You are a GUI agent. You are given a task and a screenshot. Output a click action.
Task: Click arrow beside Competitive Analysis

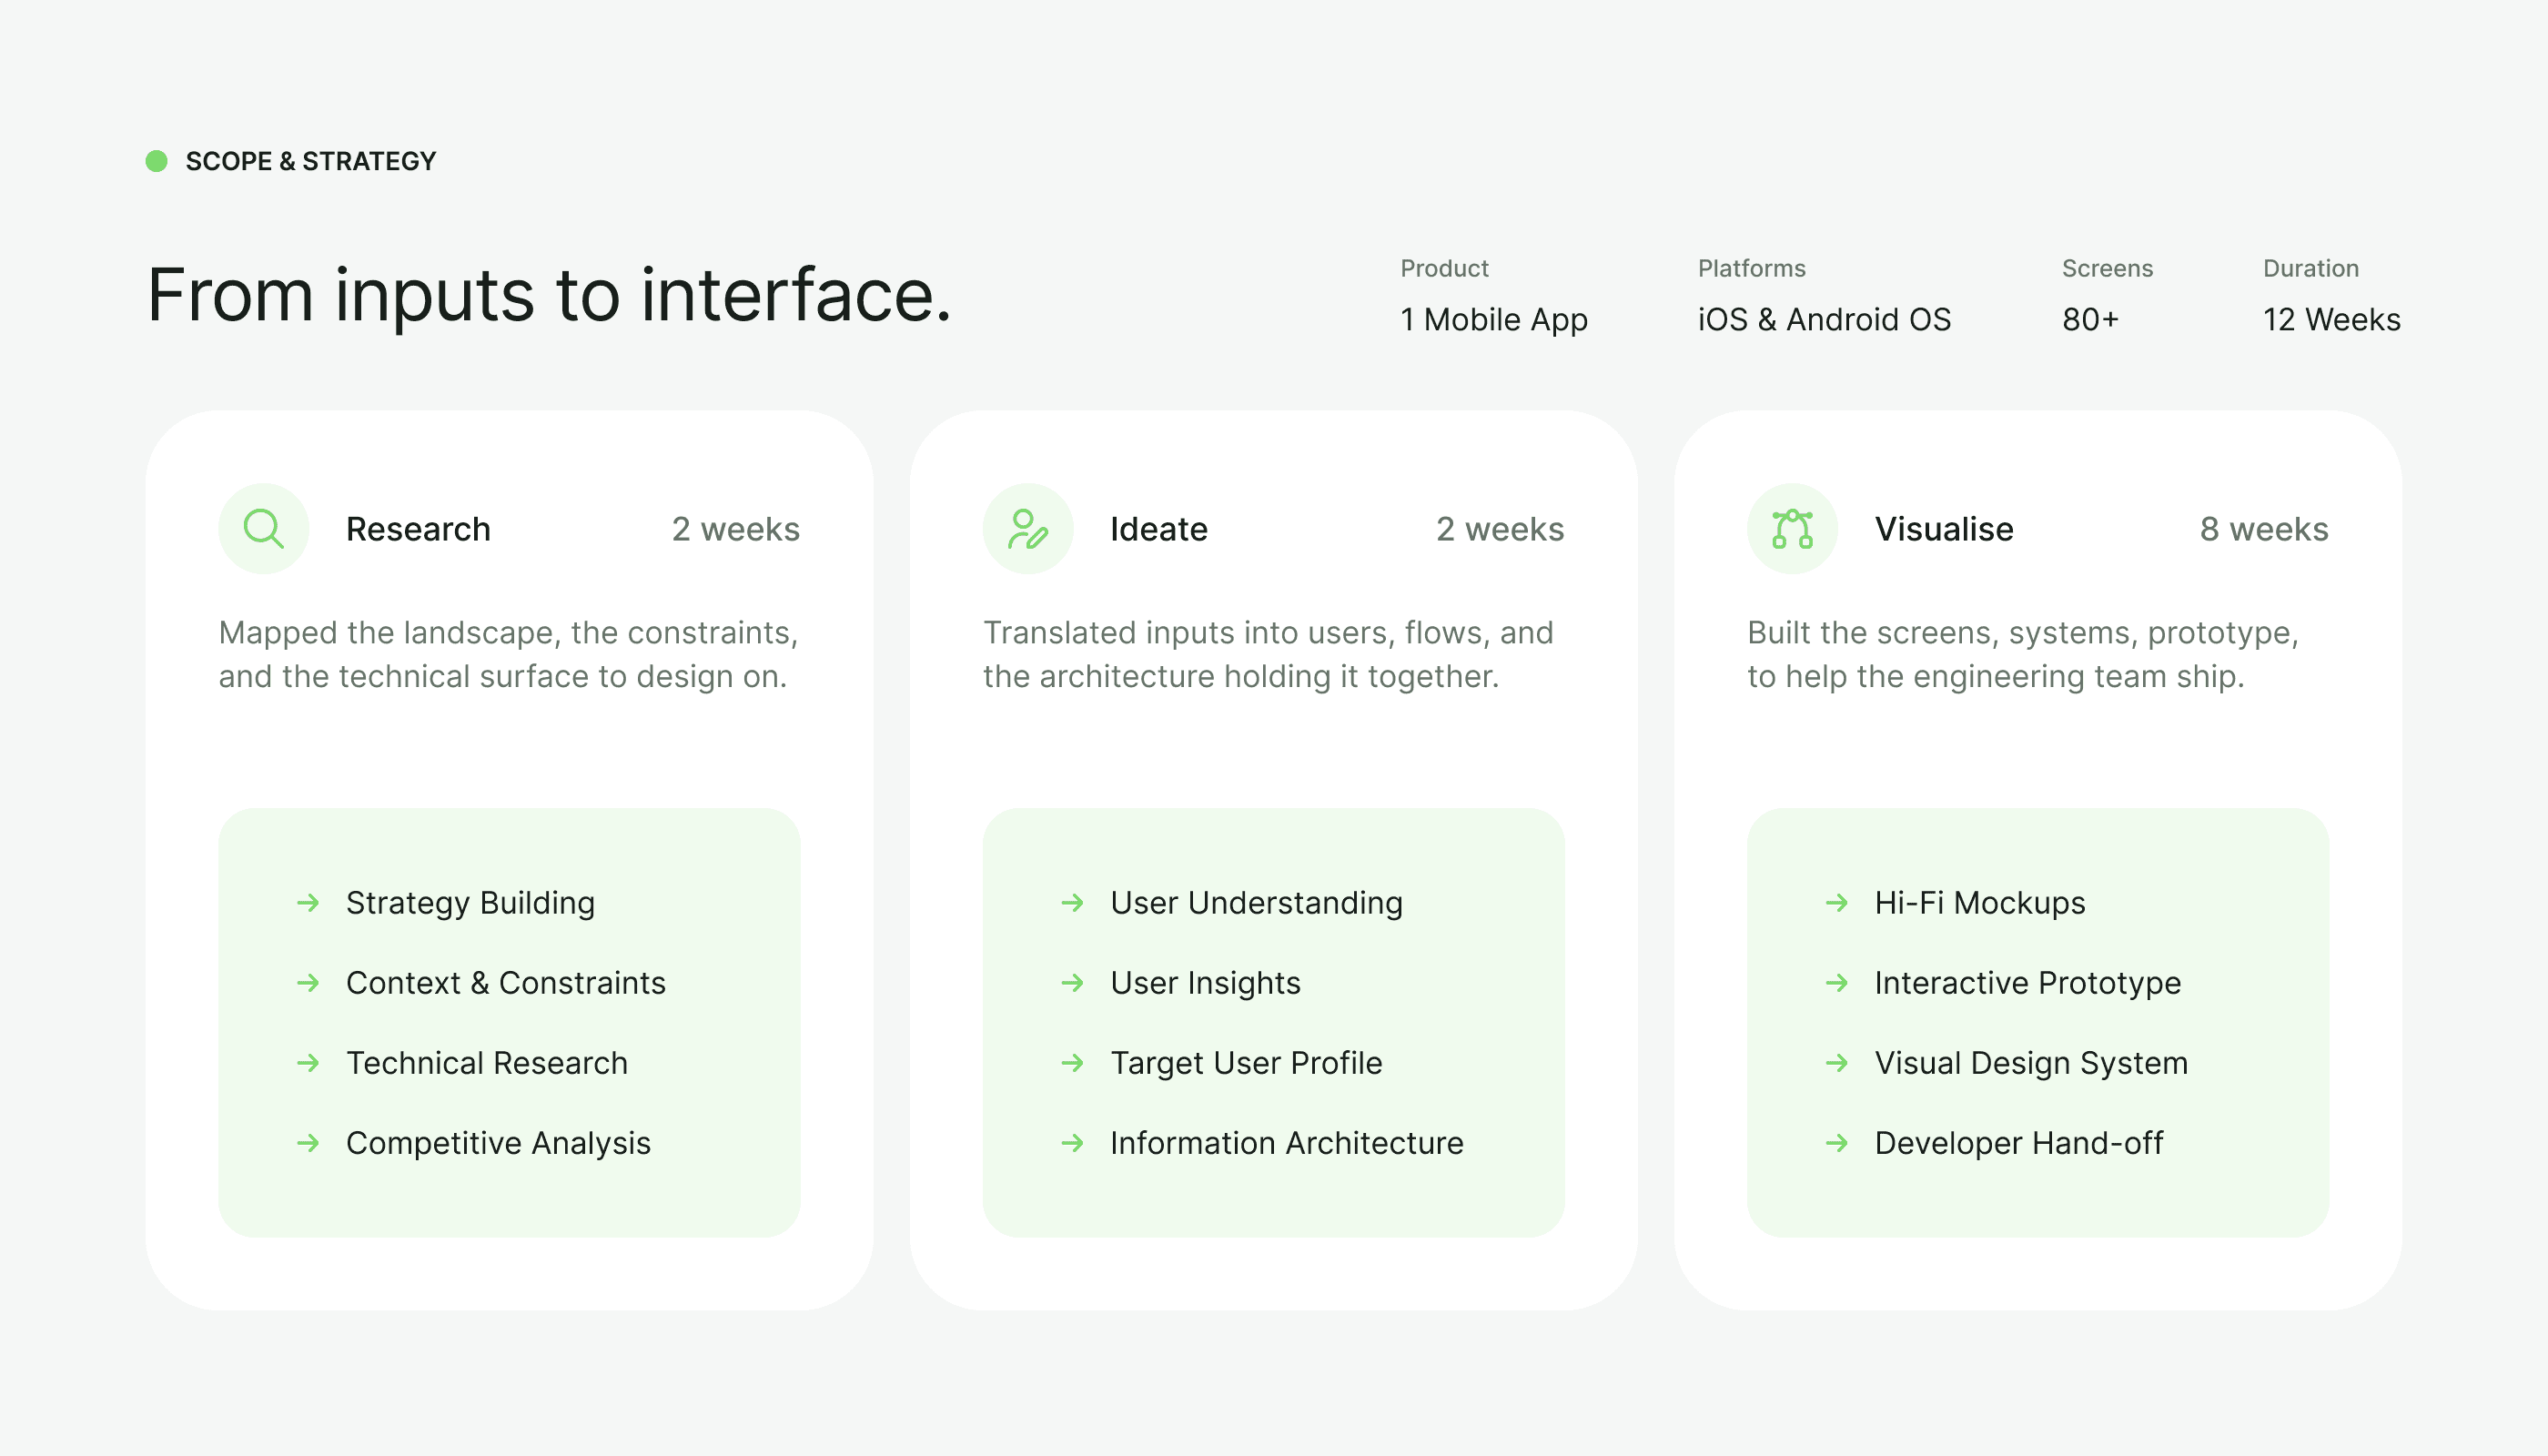[x=308, y=1143]
